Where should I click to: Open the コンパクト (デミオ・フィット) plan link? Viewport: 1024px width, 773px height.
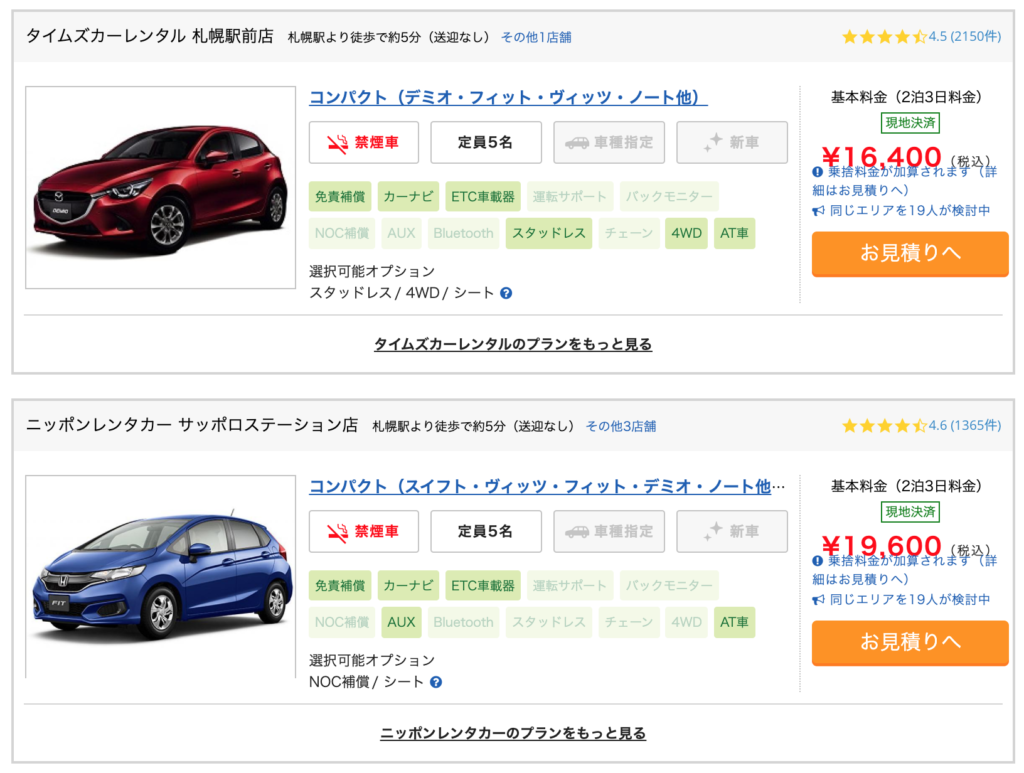(x=508, y=98)
